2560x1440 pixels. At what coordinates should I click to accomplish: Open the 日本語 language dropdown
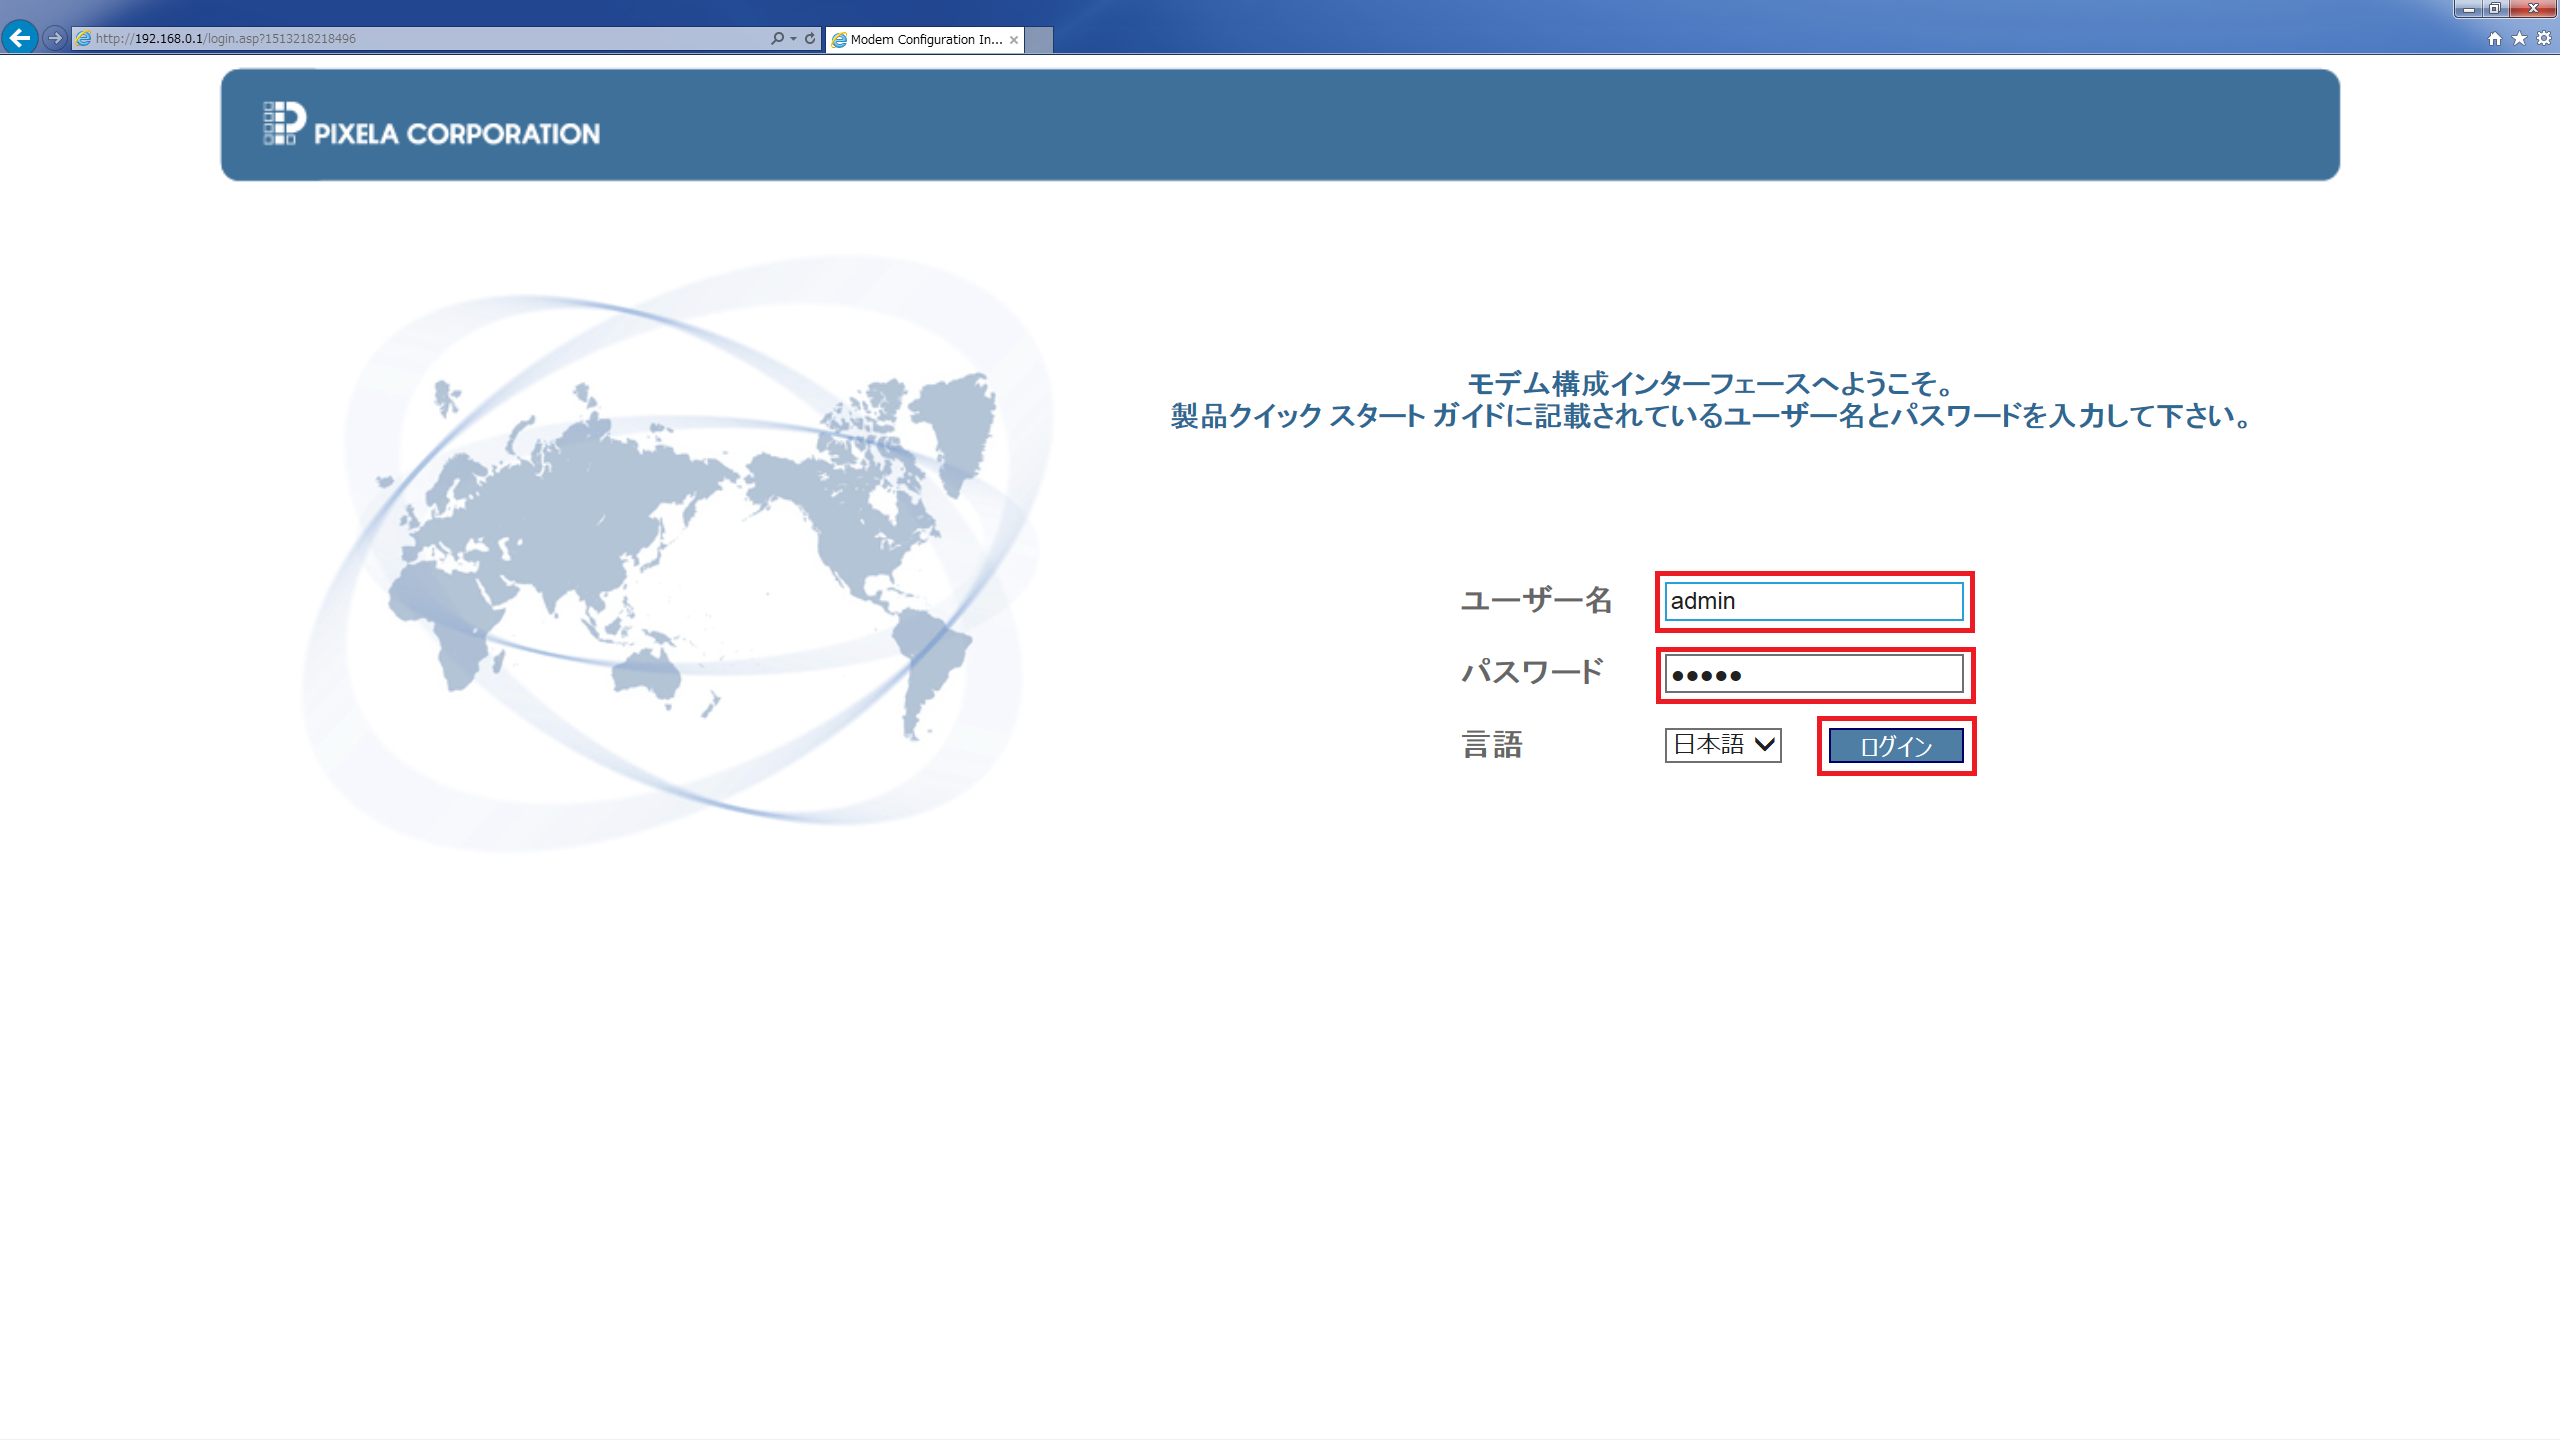(x=1722, y=745)
